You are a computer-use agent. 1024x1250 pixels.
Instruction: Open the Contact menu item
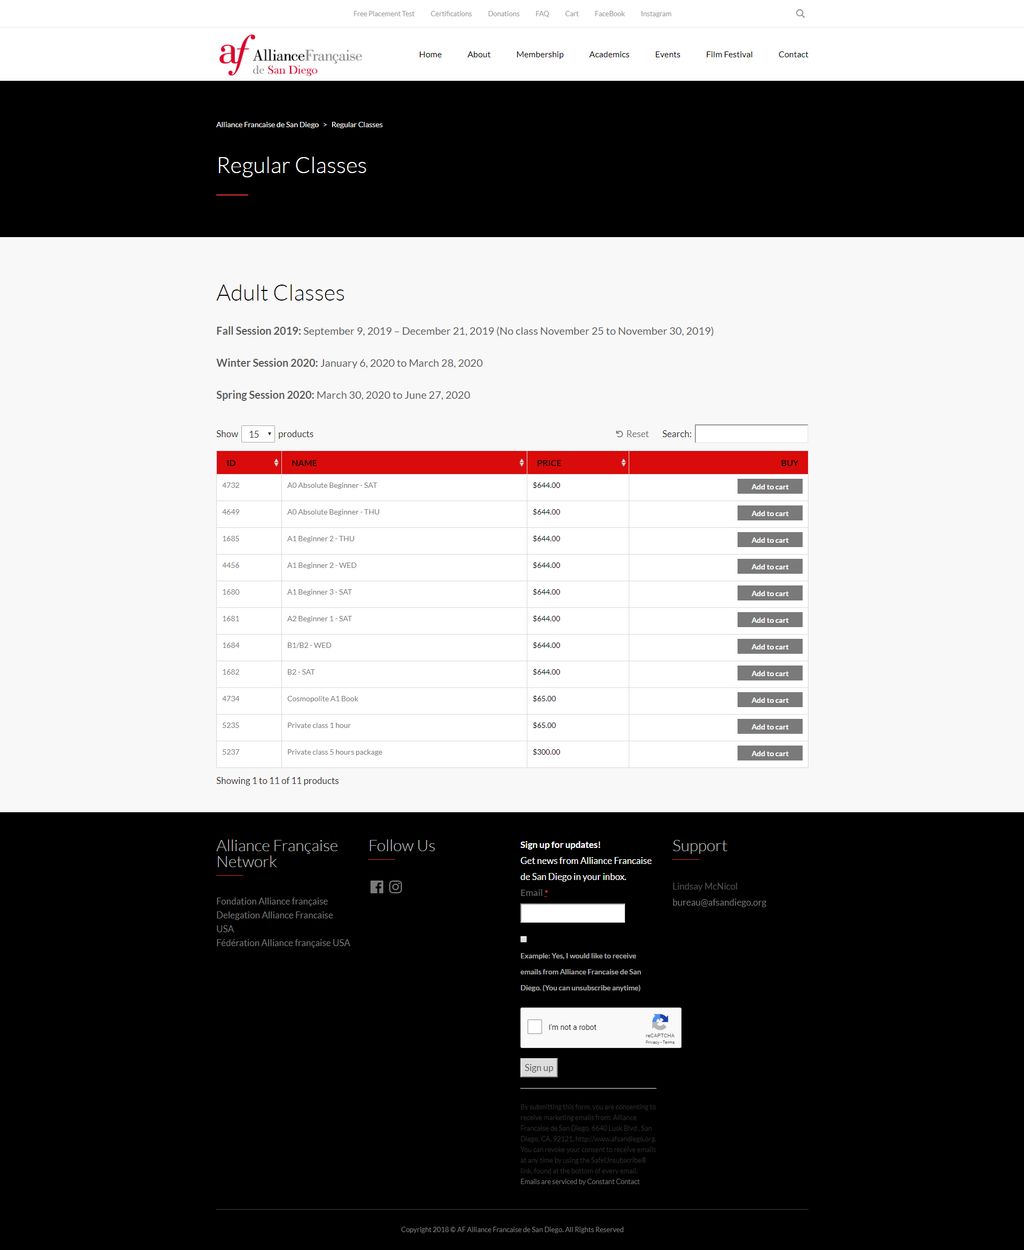pyautogui.click(x=793, y=54)
